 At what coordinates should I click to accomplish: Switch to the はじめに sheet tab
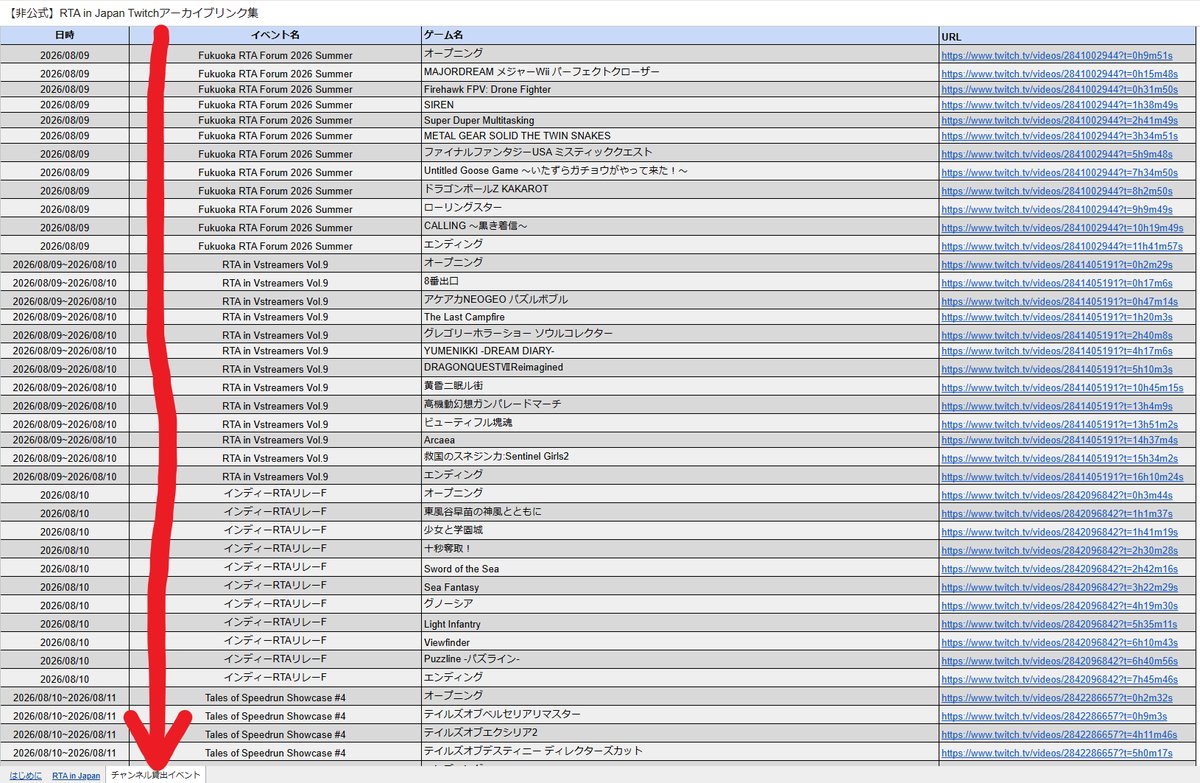[24, 775]
